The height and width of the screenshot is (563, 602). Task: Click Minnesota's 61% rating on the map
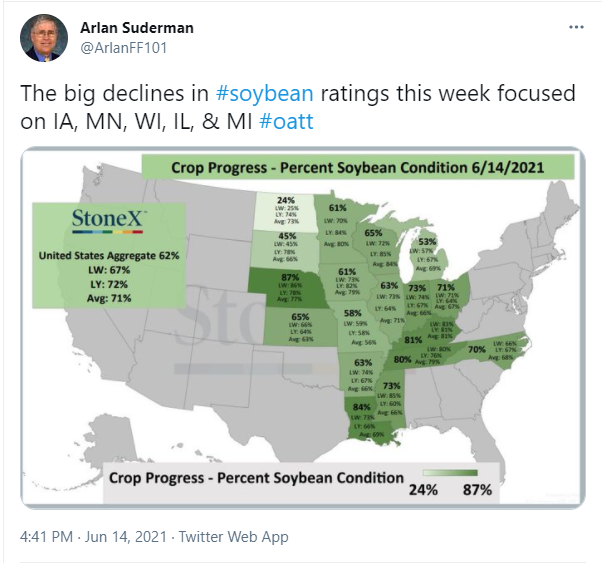pos(337,208)
